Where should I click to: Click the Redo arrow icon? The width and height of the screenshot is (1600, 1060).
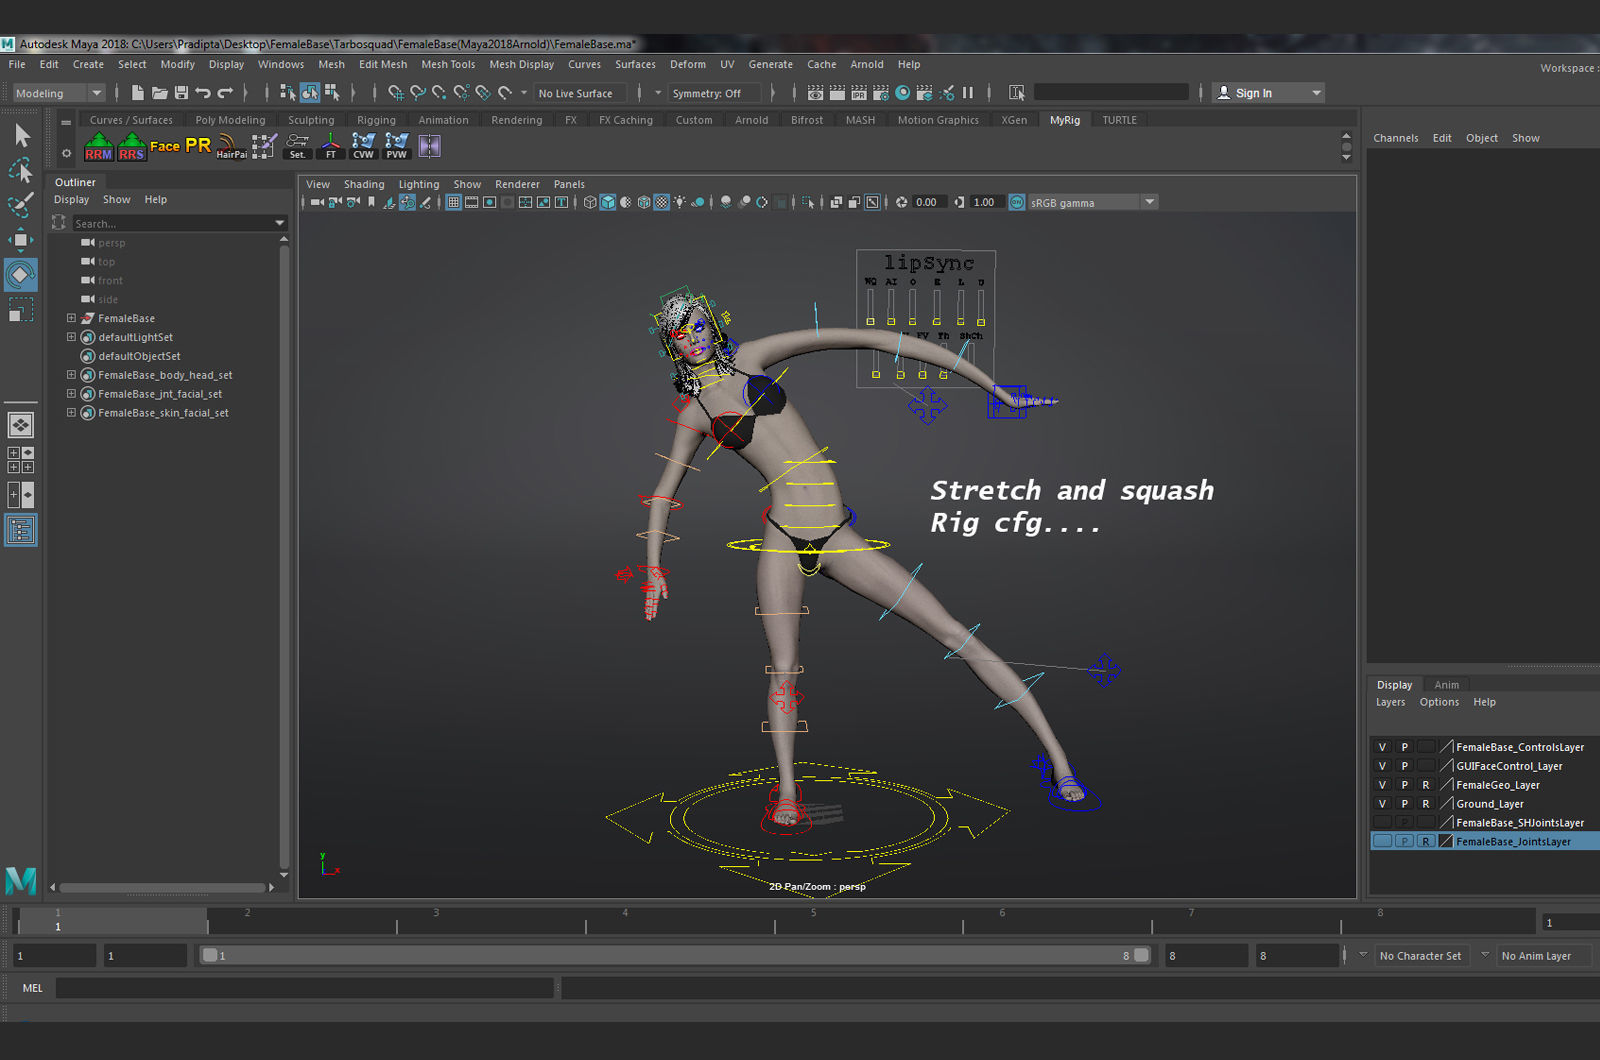(x=225, y=93)
